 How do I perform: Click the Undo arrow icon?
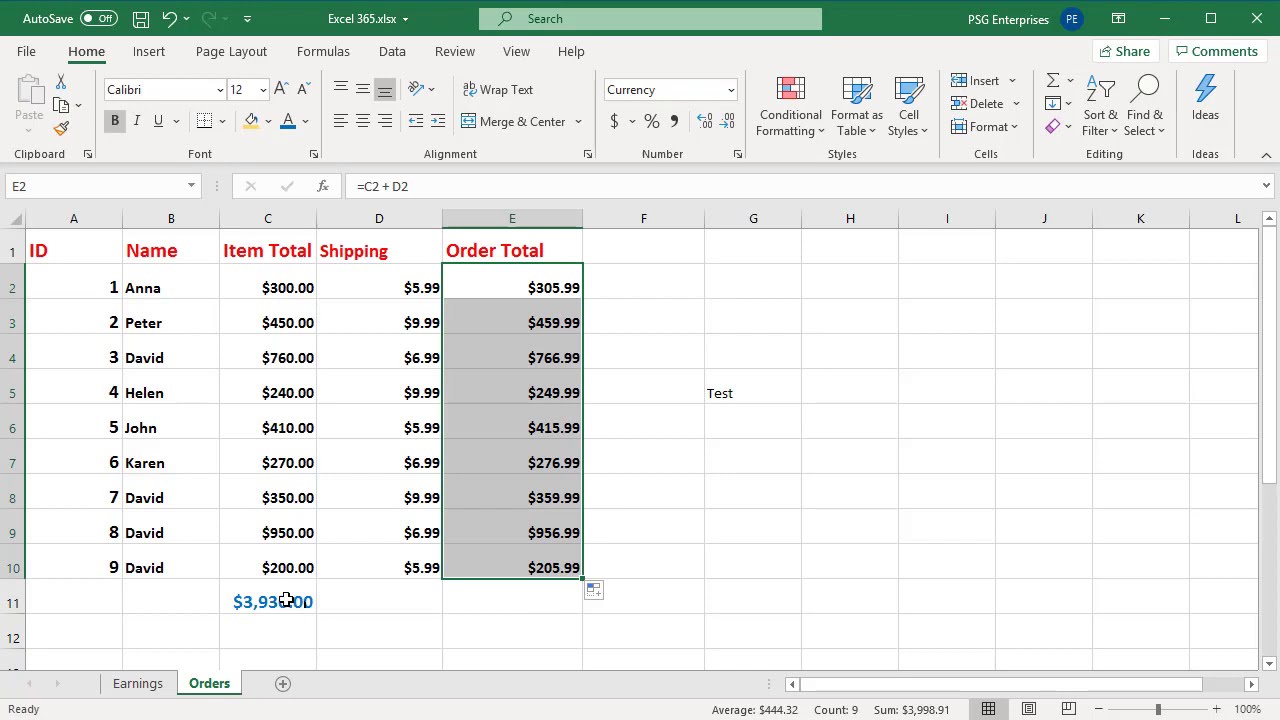(170, 19)
